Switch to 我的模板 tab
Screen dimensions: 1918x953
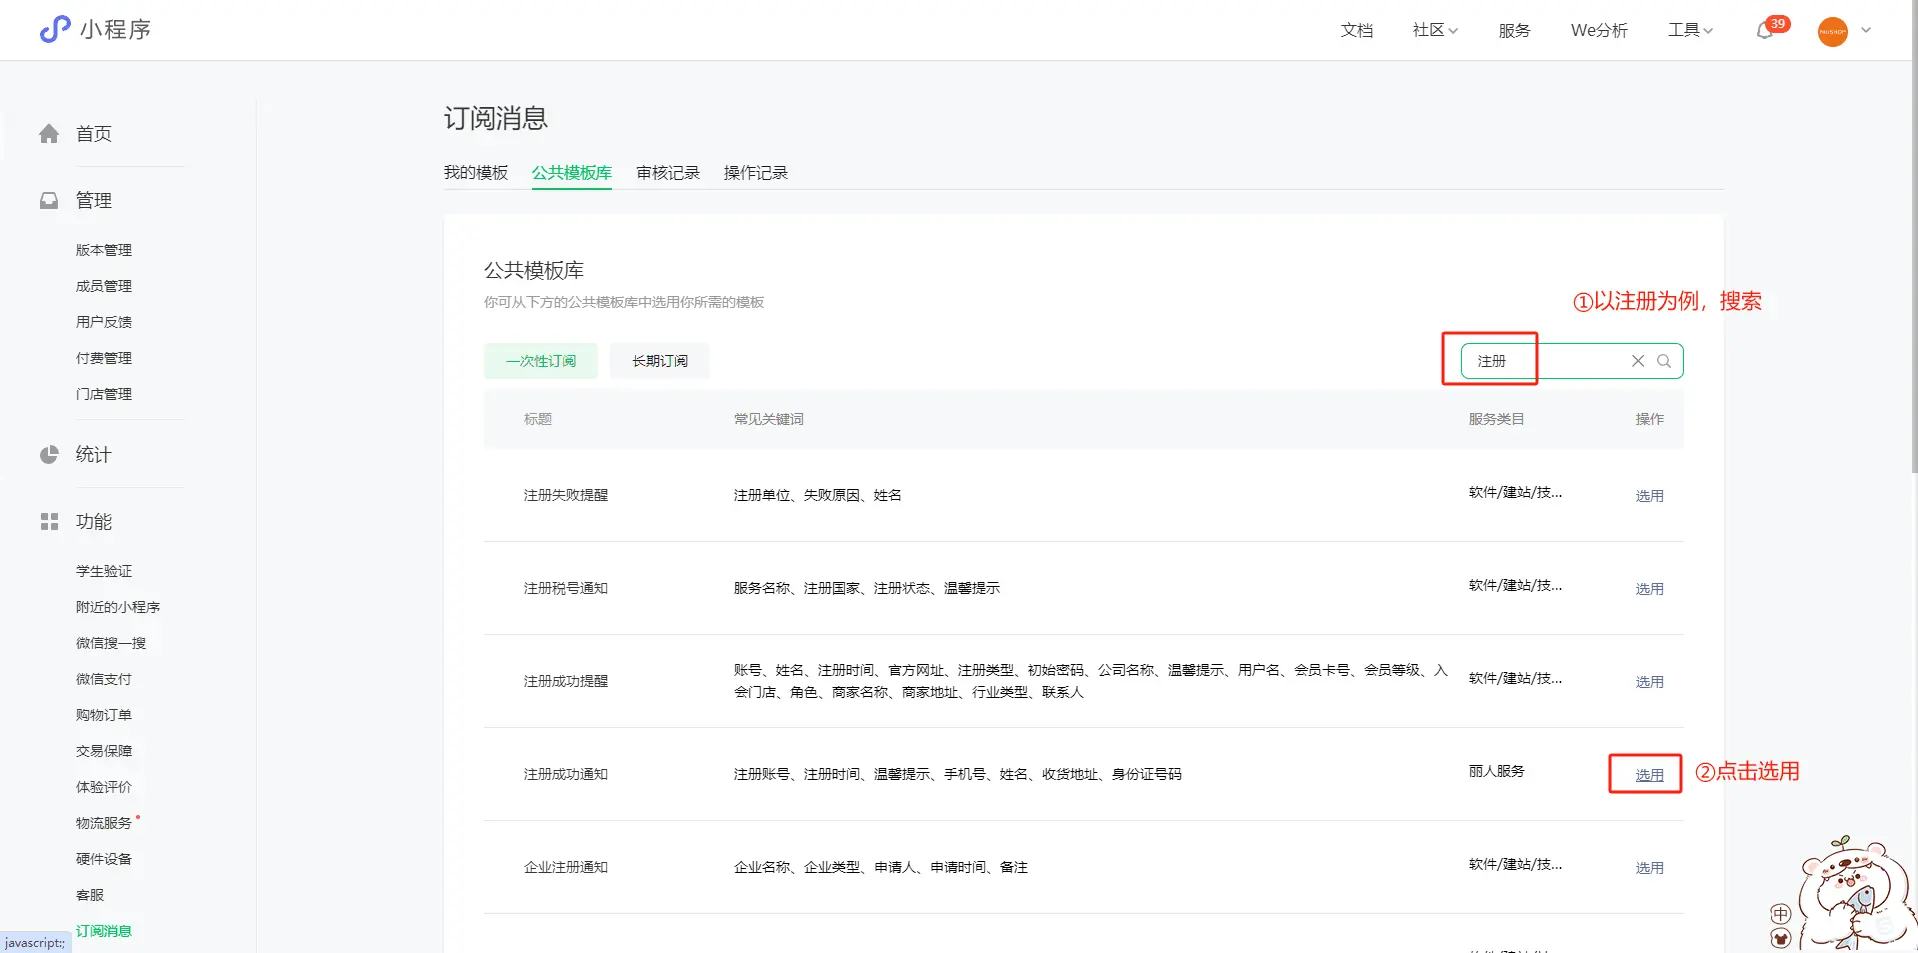(476, 173)
